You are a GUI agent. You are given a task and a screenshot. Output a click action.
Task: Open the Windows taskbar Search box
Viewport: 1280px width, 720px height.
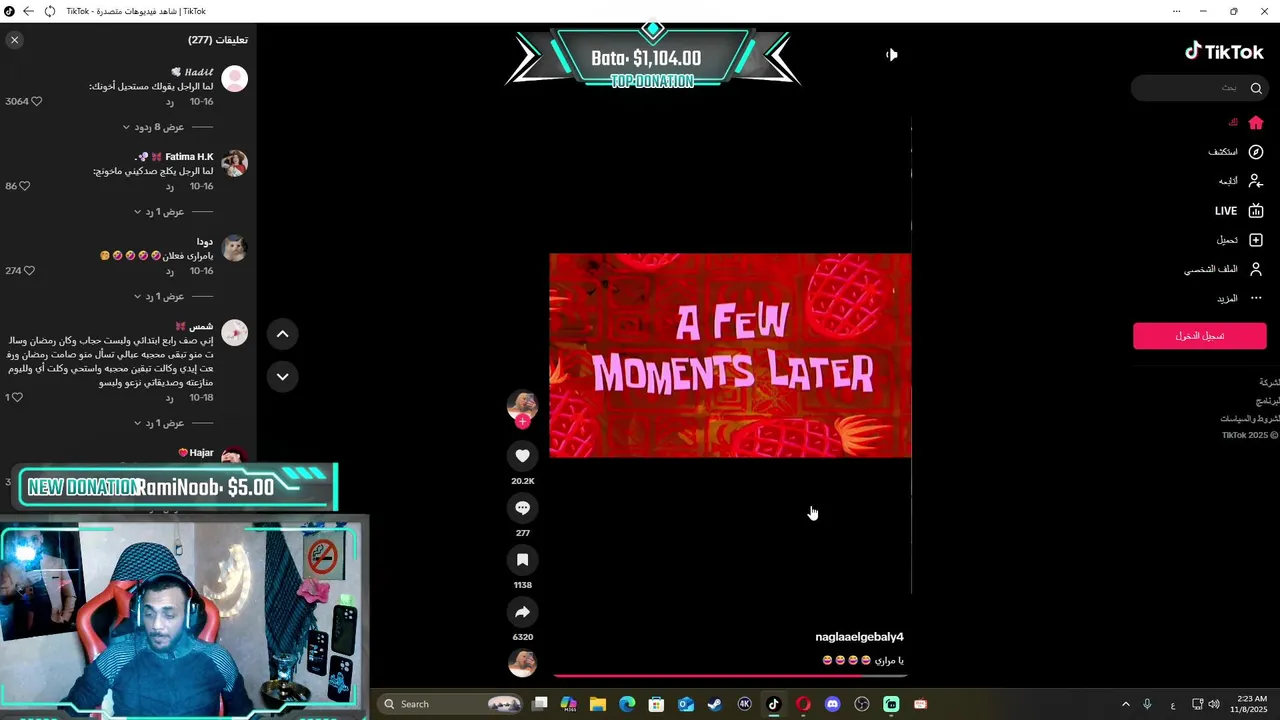point(452,704)
